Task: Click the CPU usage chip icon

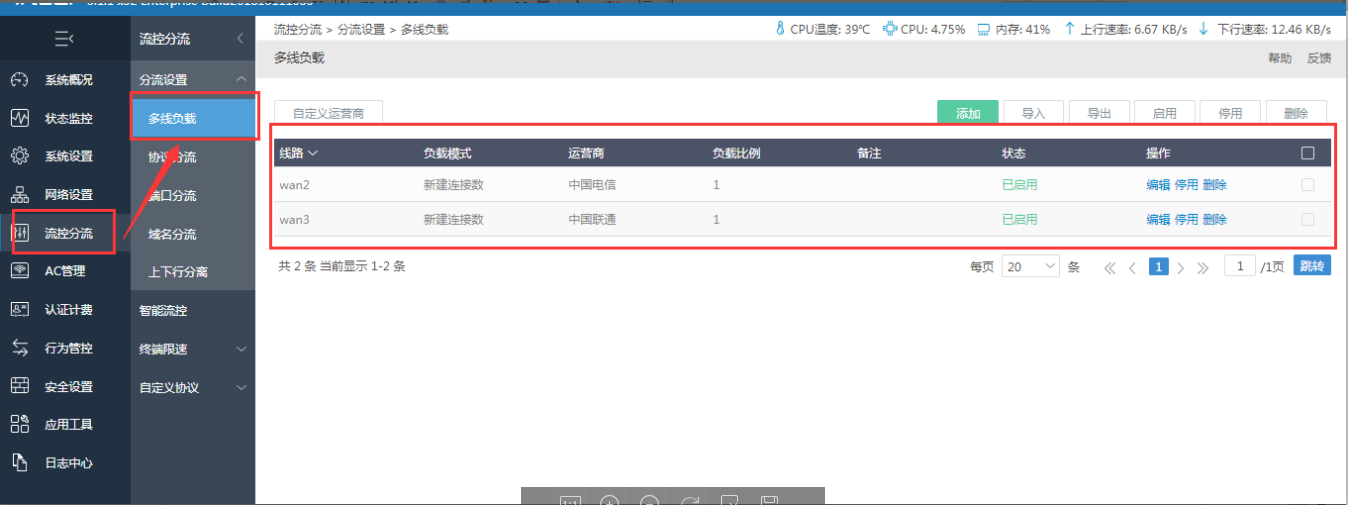Action: (890, 29)
